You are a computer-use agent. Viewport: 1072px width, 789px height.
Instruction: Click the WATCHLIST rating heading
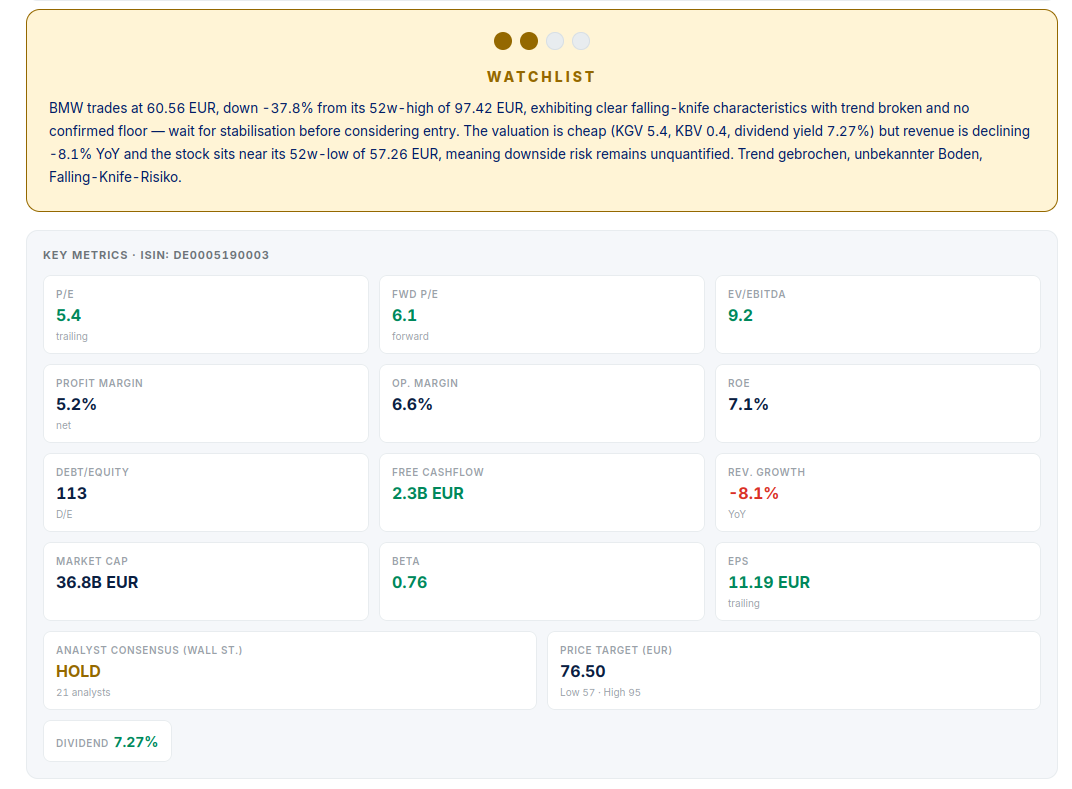click(x=541, y=77)
